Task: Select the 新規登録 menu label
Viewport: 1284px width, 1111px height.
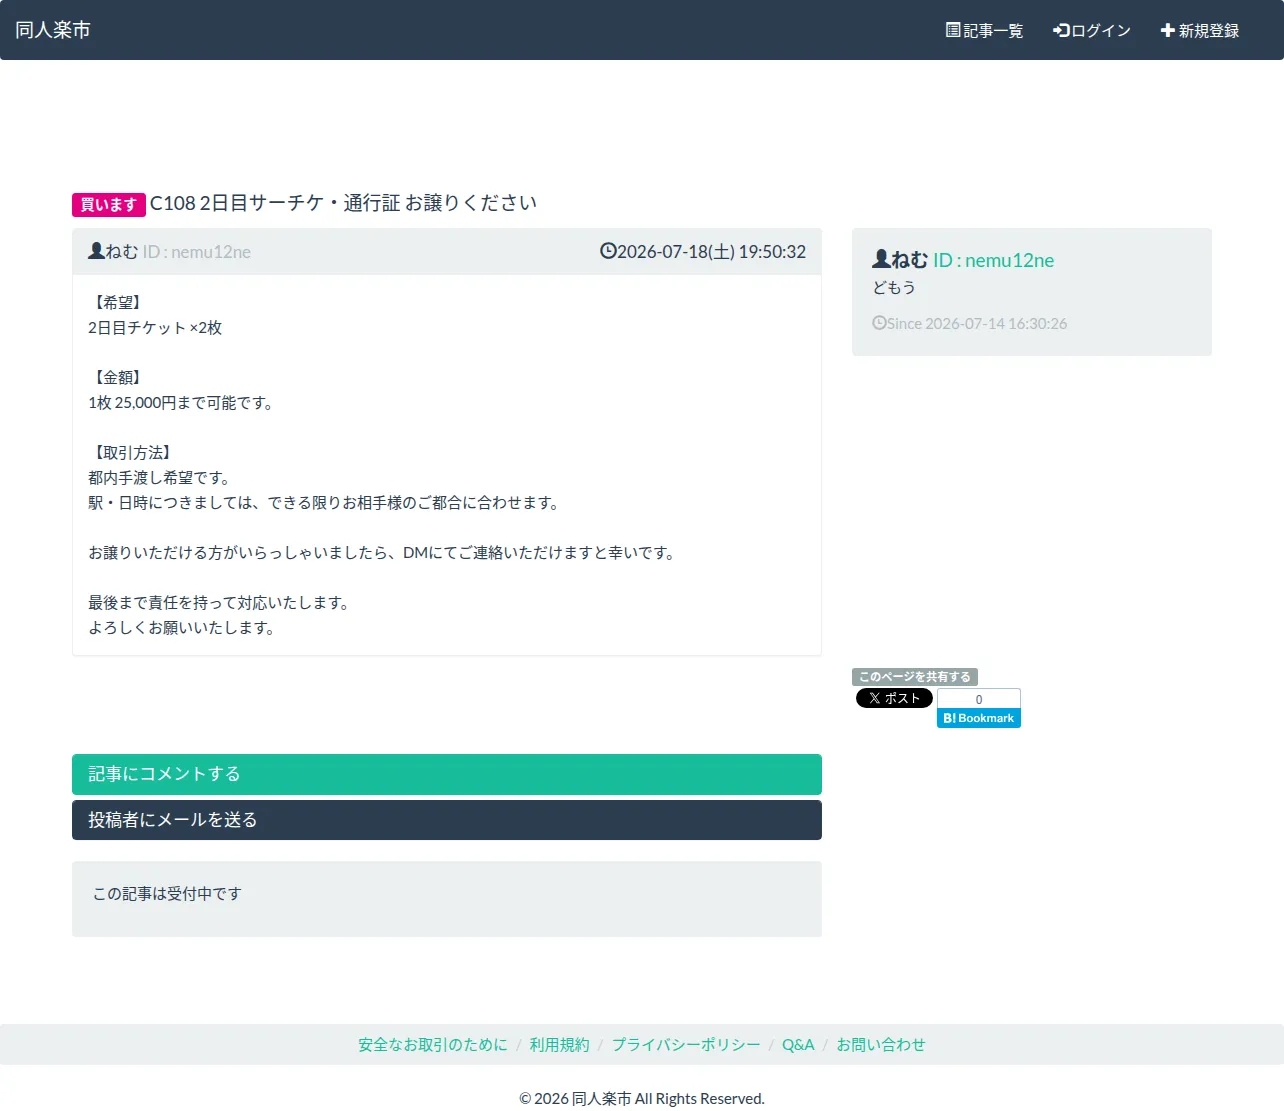Action: tap(1209, 31)
